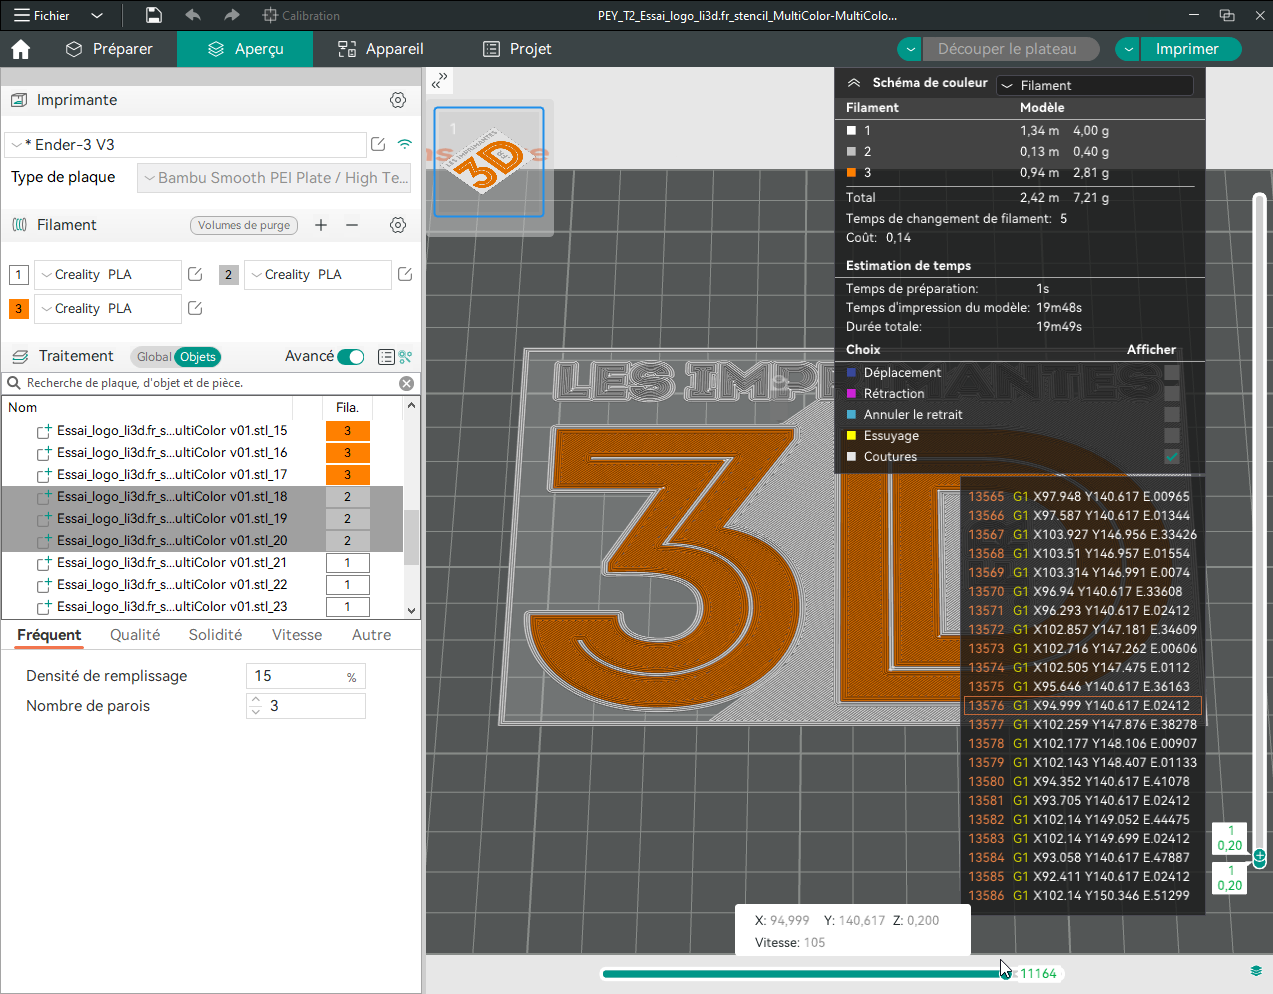Screen dimensions: 1273x994
Task: Select filament 1 color swatch
Action: [x=19, y=275]
